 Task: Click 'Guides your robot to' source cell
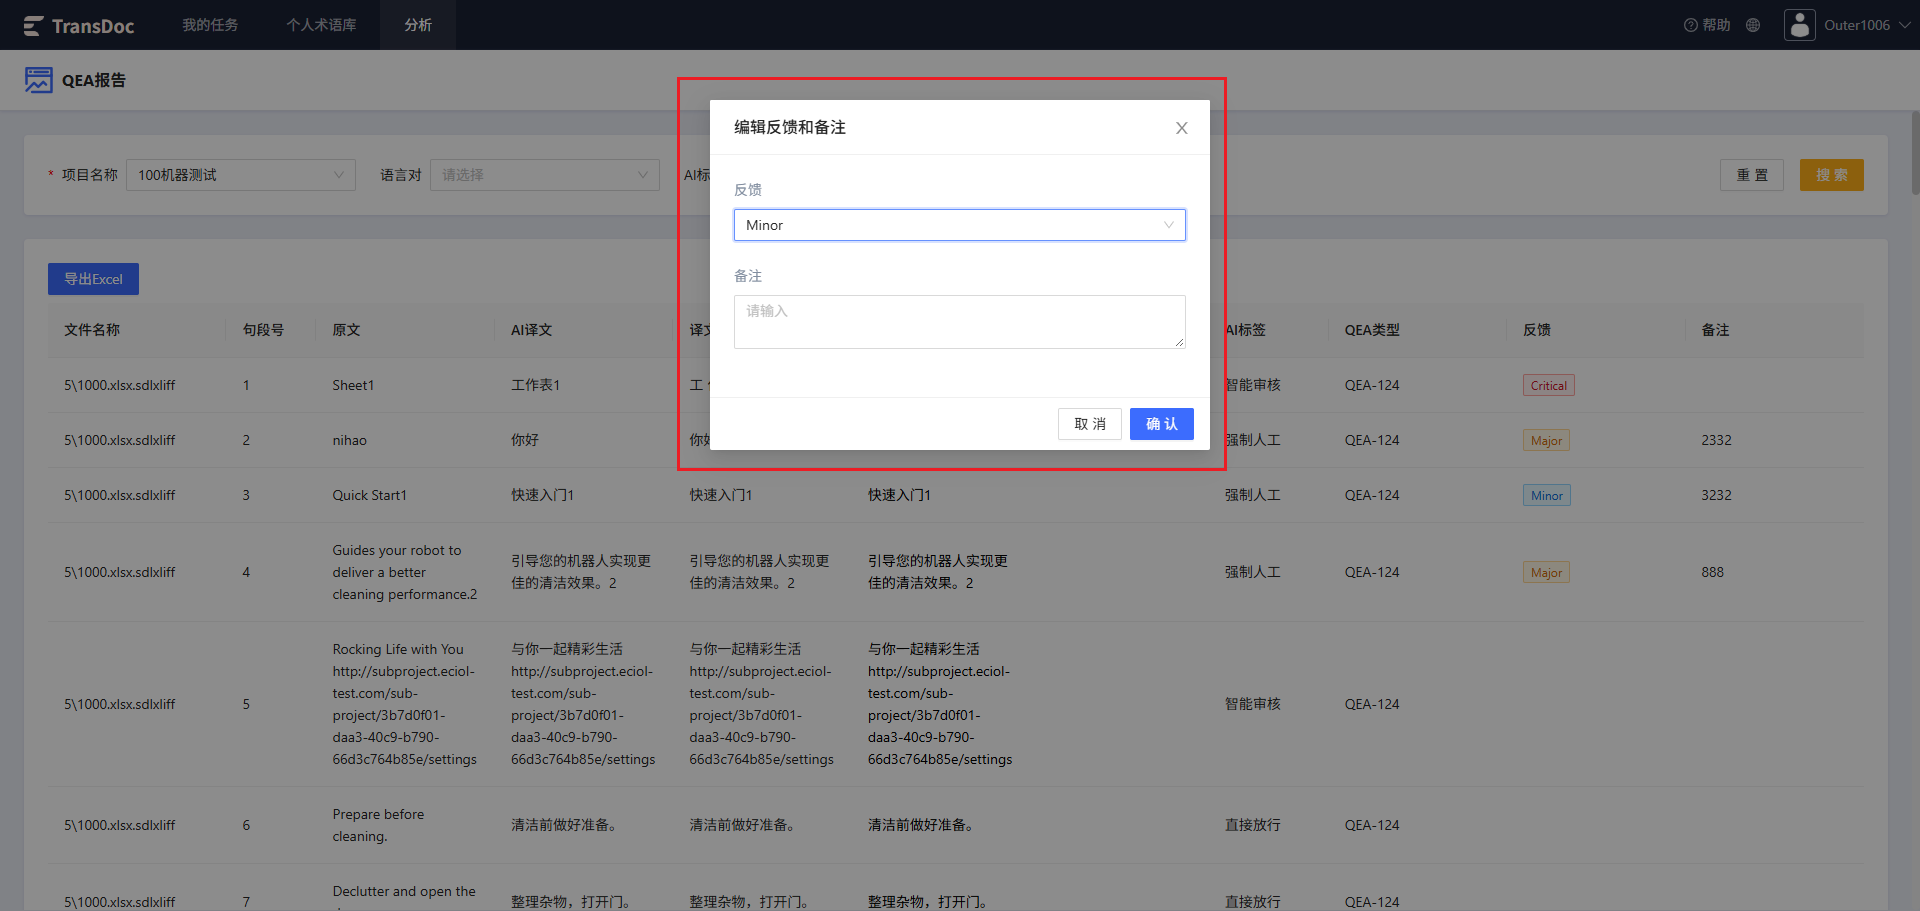(405, 572)
